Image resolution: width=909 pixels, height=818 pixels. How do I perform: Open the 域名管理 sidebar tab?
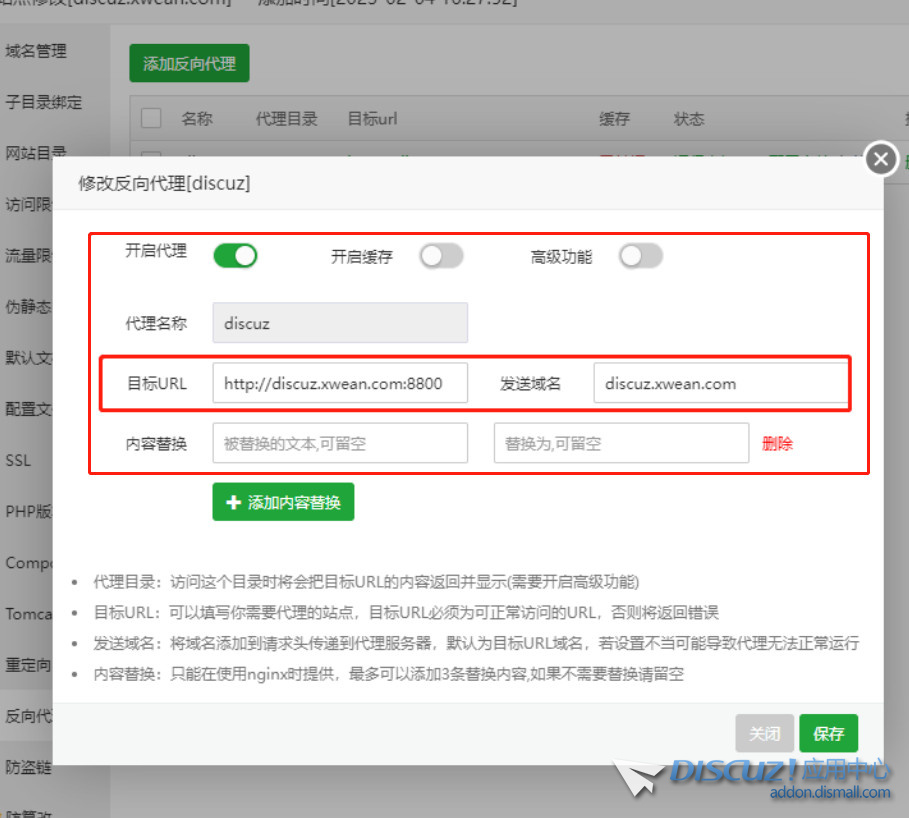(36, 51)
